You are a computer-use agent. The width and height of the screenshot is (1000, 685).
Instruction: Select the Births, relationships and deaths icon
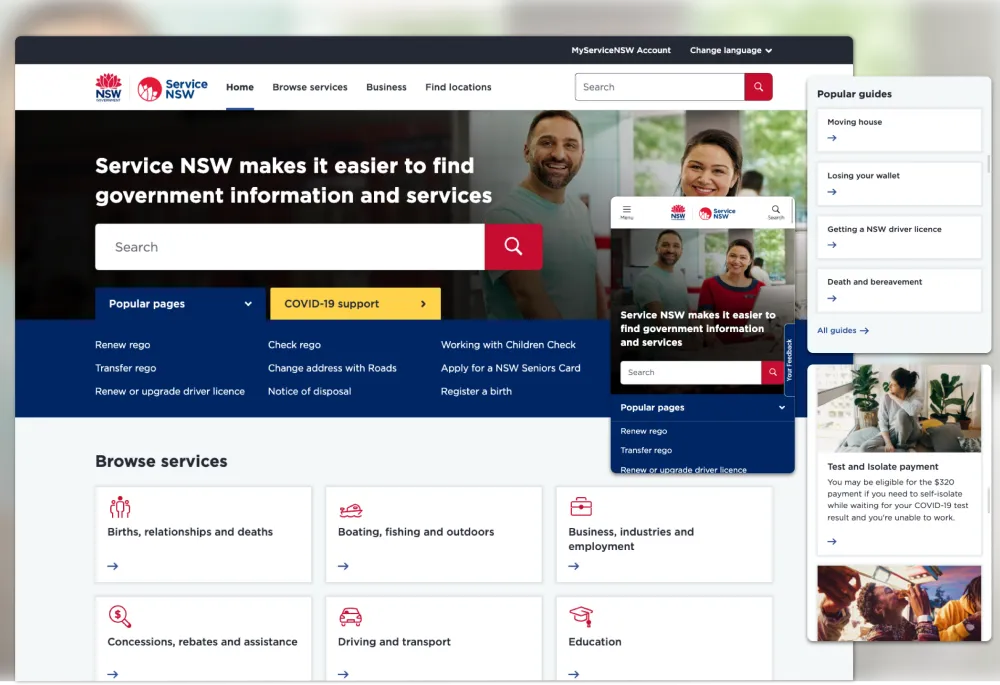point(120,508)
